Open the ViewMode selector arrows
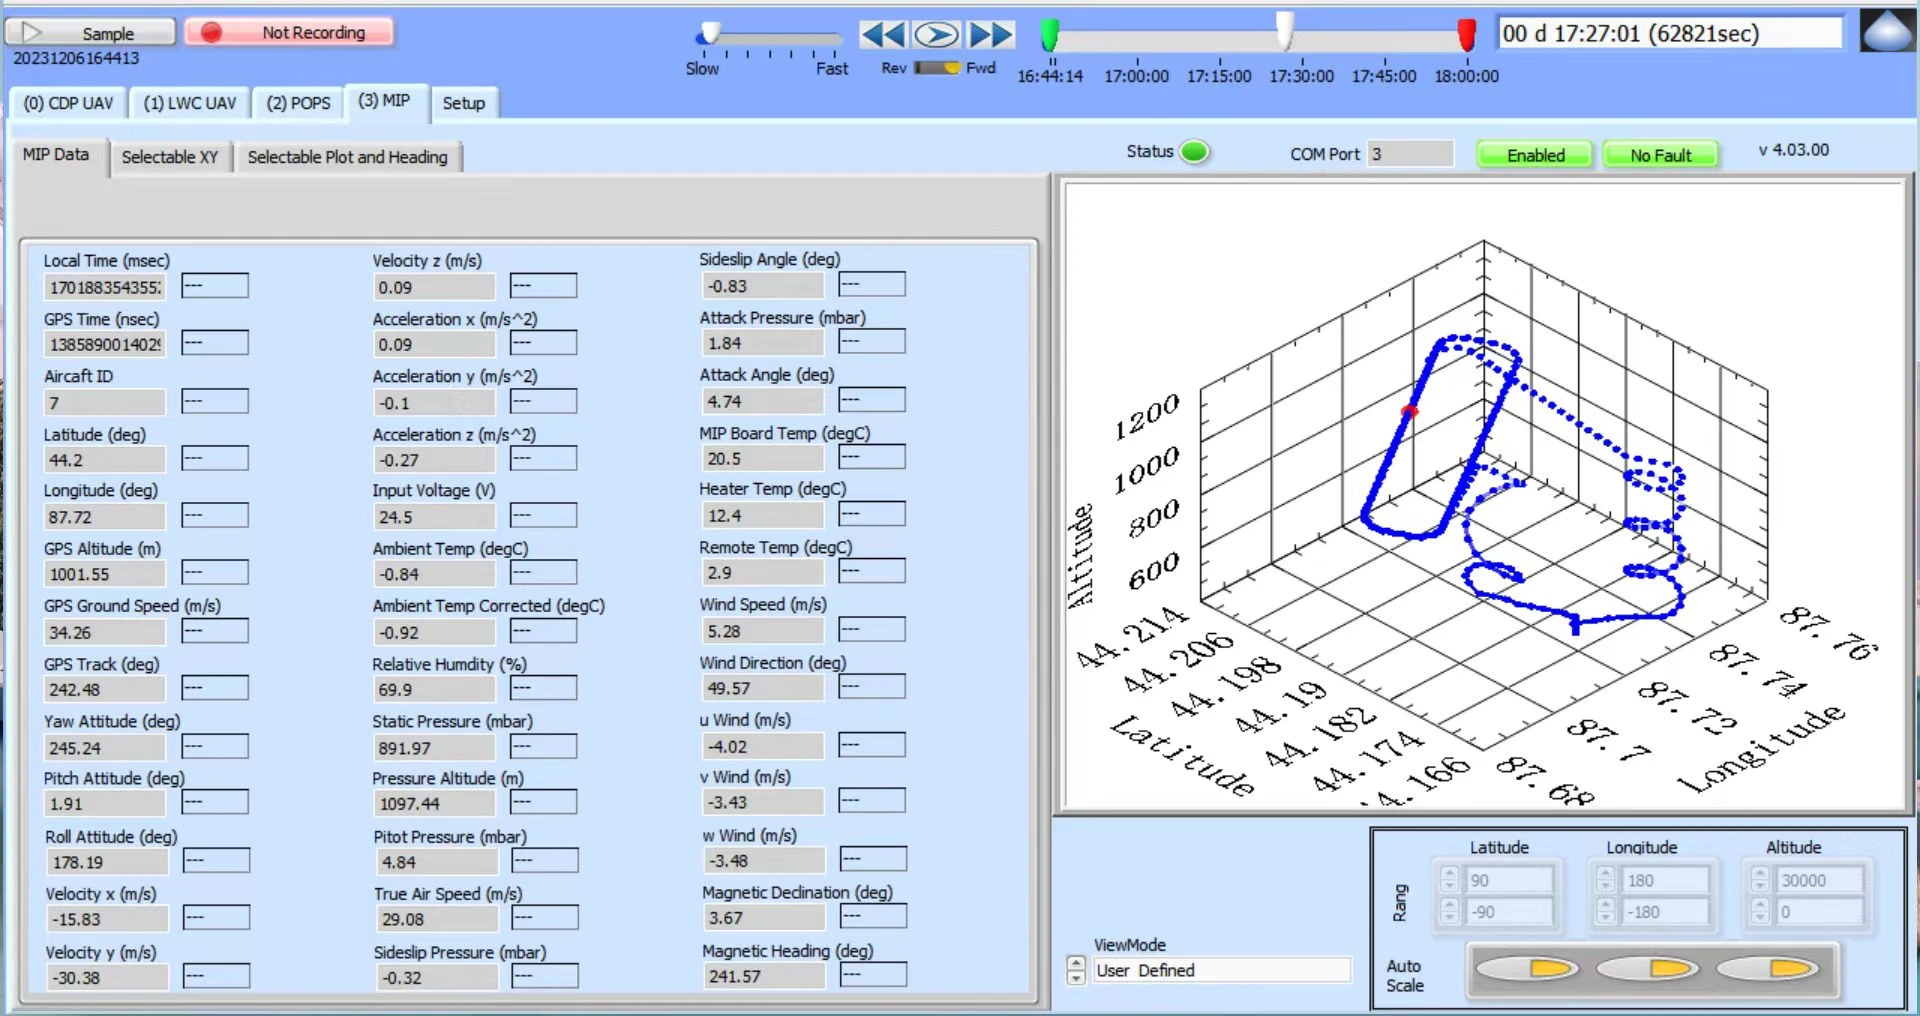Image resolution: width=1920 pixels, height=1016 pixels. tap(1076, 970)
